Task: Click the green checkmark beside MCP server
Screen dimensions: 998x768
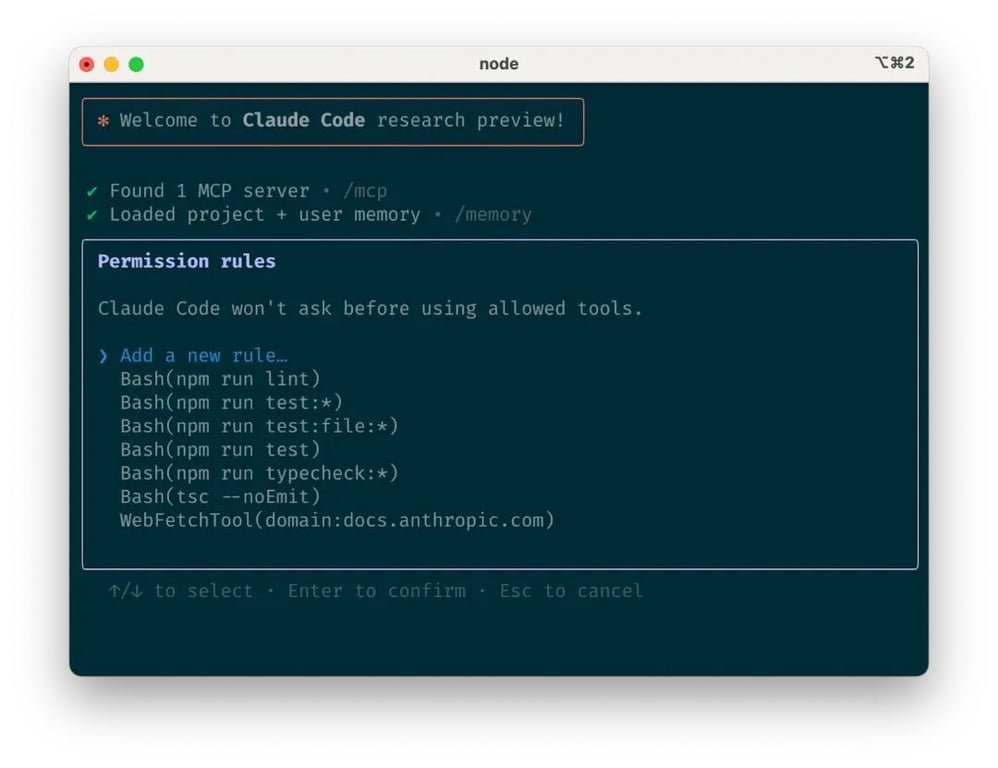Action: [x=92, y=191]
